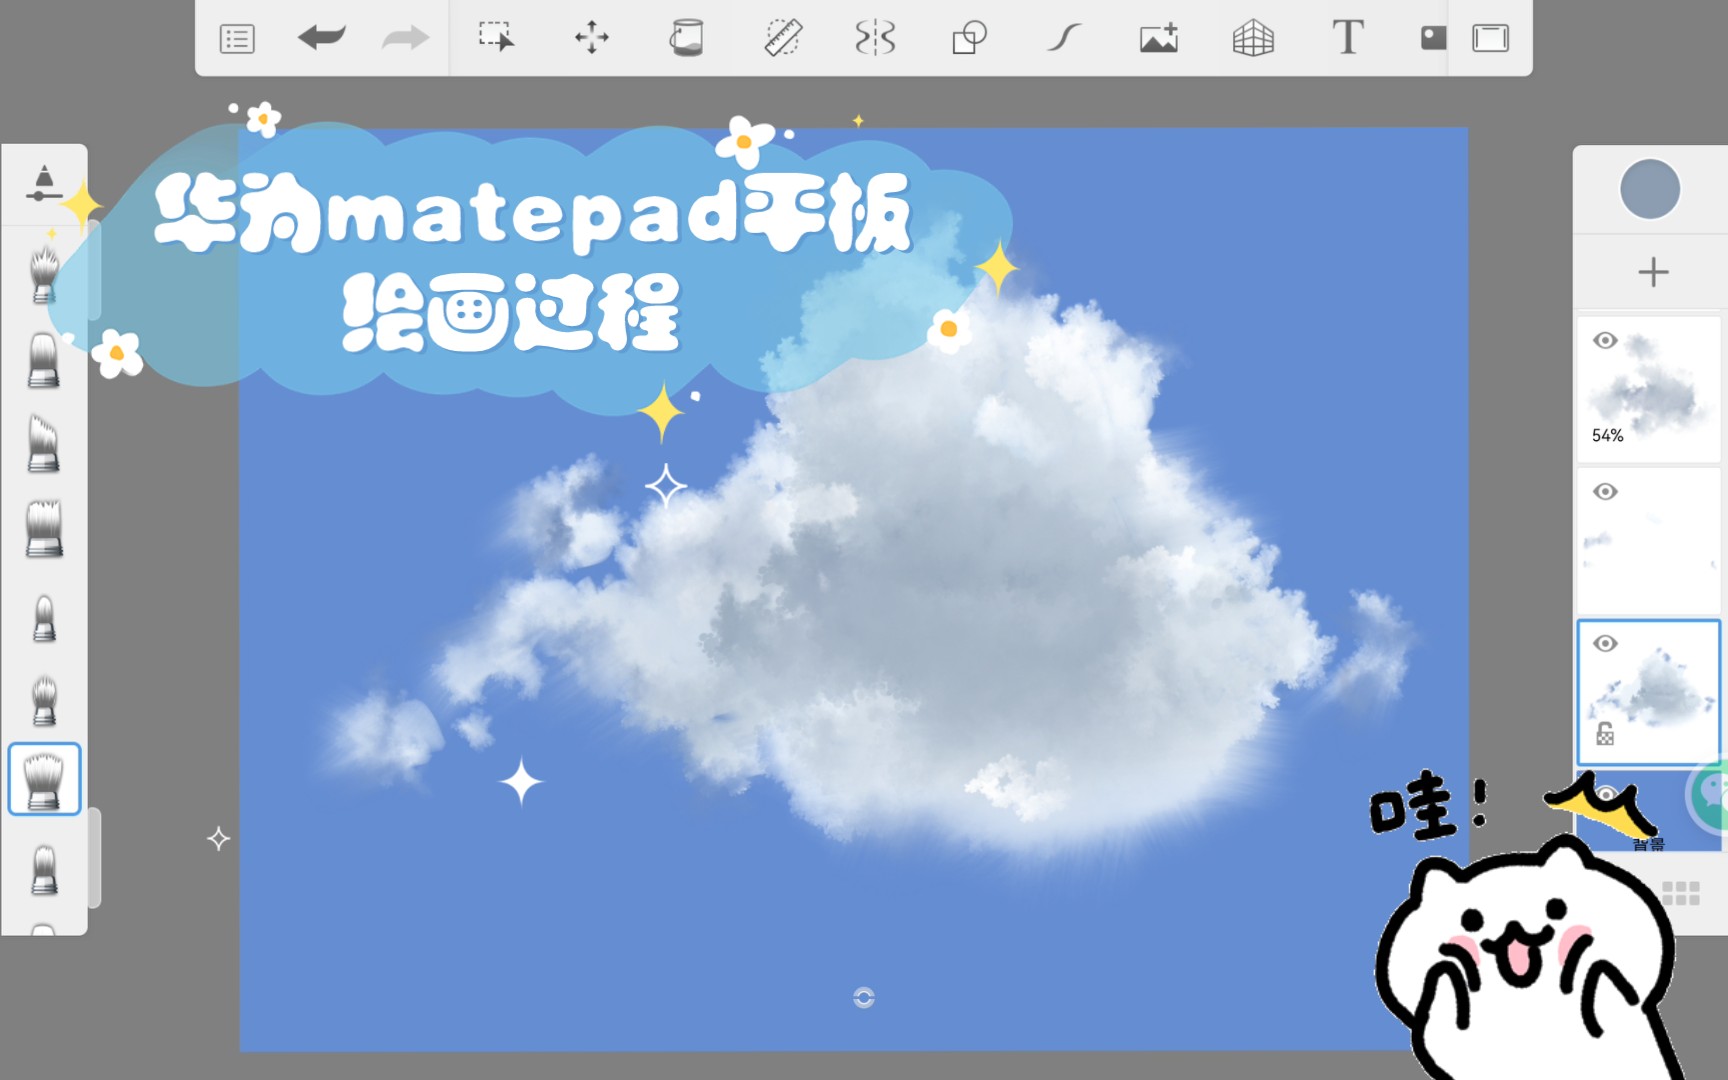The height and width of the screenshot is (1080, 1728).
Task: Open the layer grid view icon
Action: 1681,893
